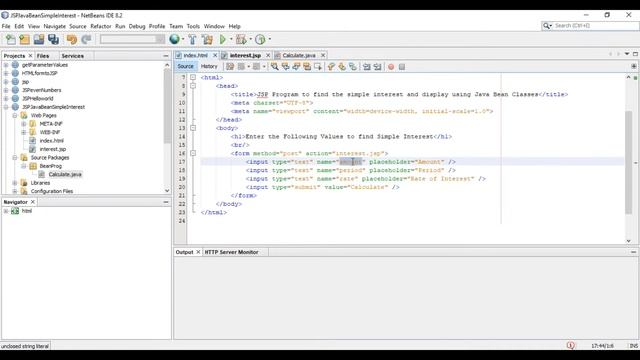The height and width of the screenshot is (360, 640).
Task: Open the Tools menu
Action: pos(193,26)
